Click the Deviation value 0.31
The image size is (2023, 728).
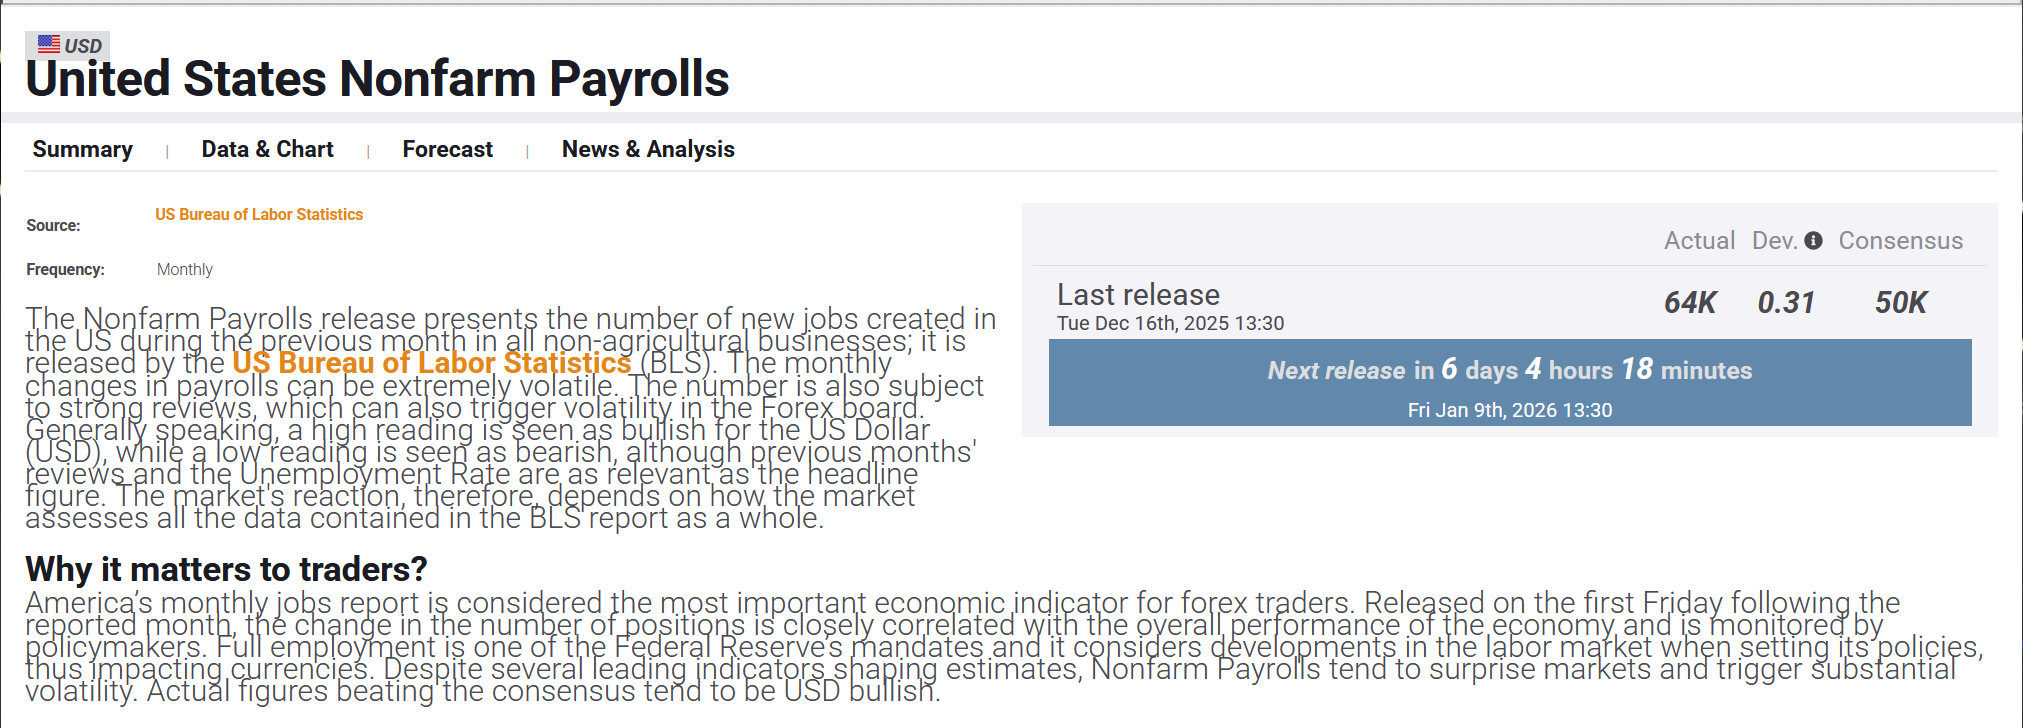[1786, 302]
